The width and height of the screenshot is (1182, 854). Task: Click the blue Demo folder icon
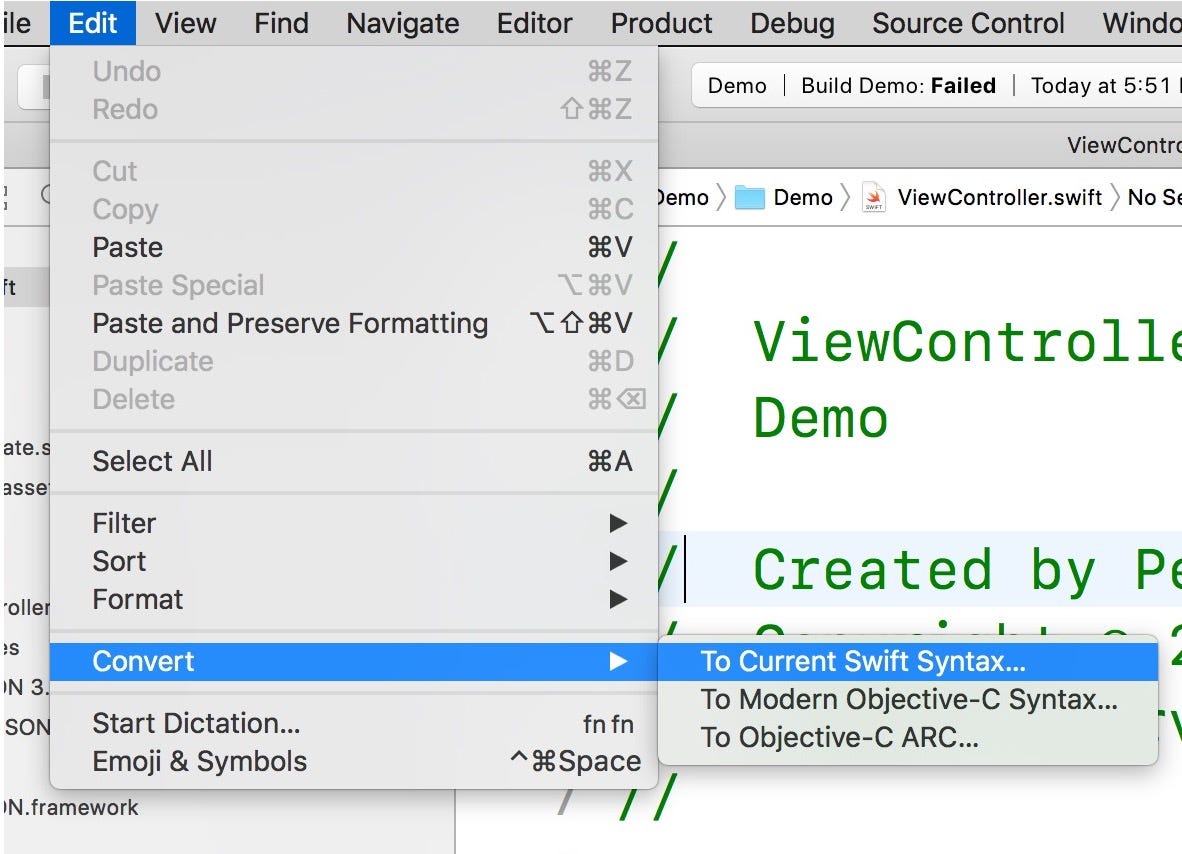click(x=749, y=197)
